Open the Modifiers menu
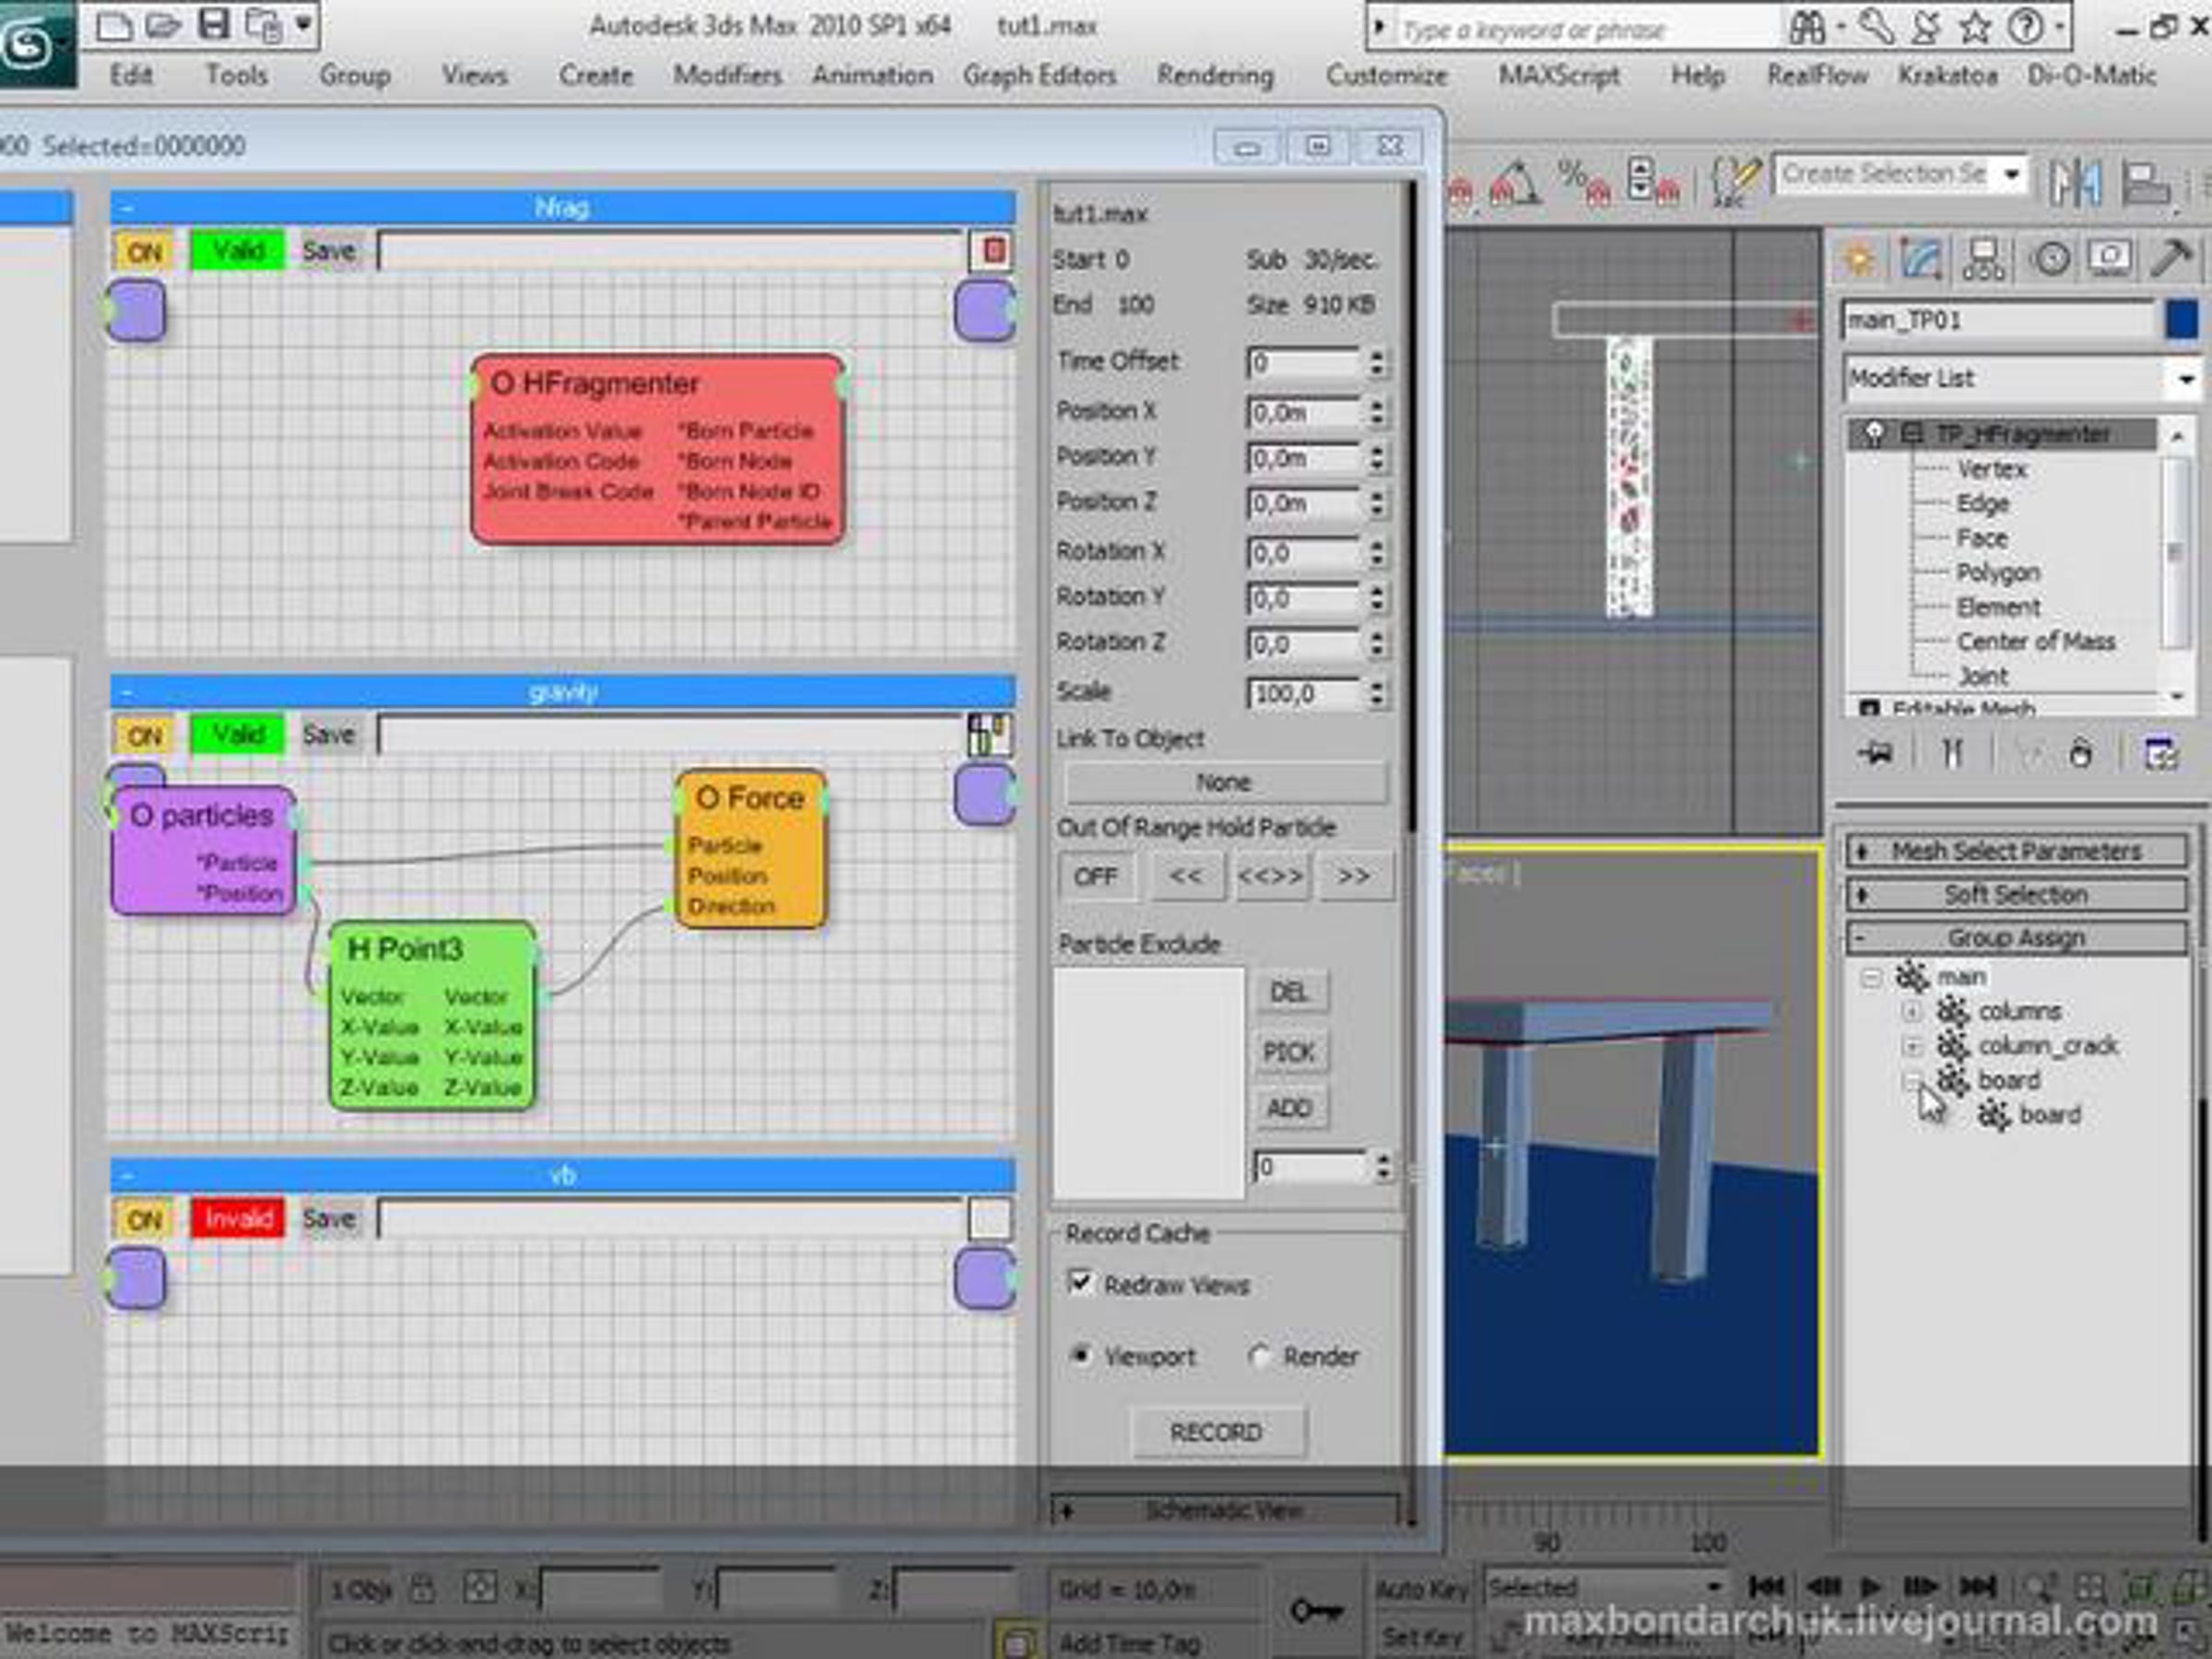The image size is (2212, 1659). (727, 75)
